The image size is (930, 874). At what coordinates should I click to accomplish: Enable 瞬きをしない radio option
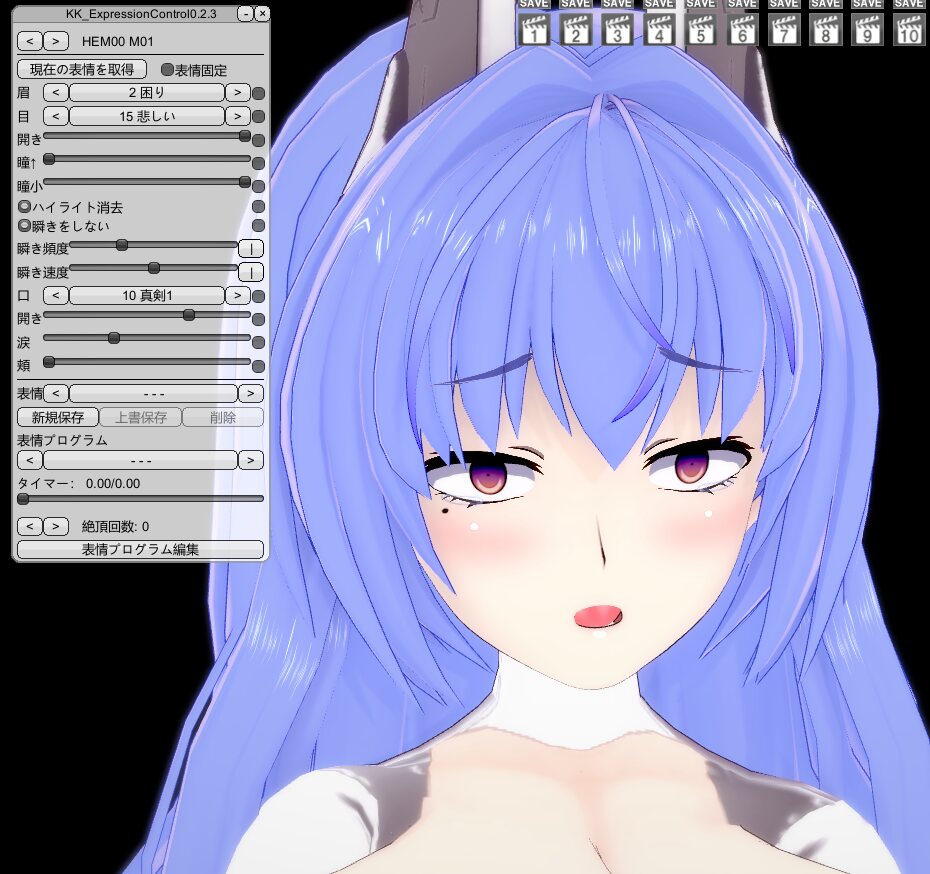click(63, 226)
